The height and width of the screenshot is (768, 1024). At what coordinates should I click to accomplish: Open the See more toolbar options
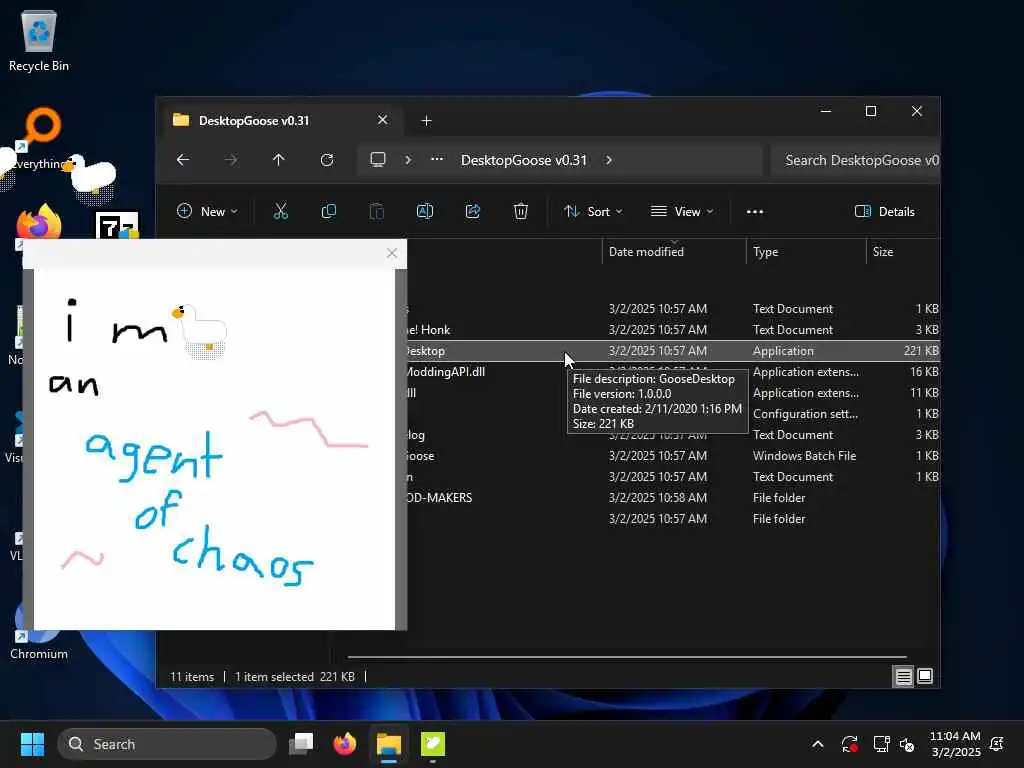(x=755, y=212)
